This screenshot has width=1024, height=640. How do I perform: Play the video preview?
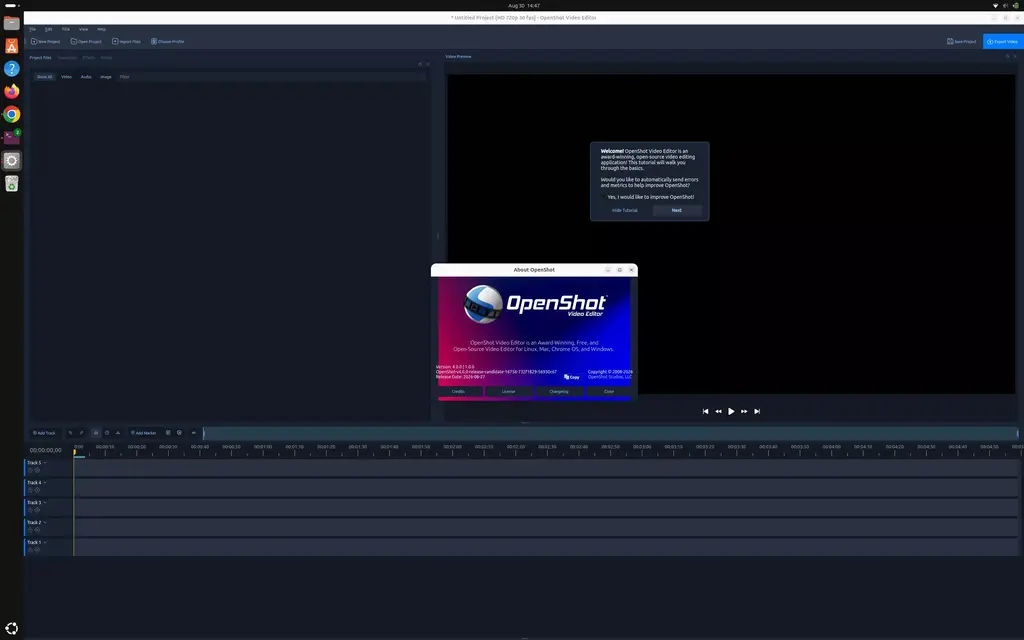[731, 411]
